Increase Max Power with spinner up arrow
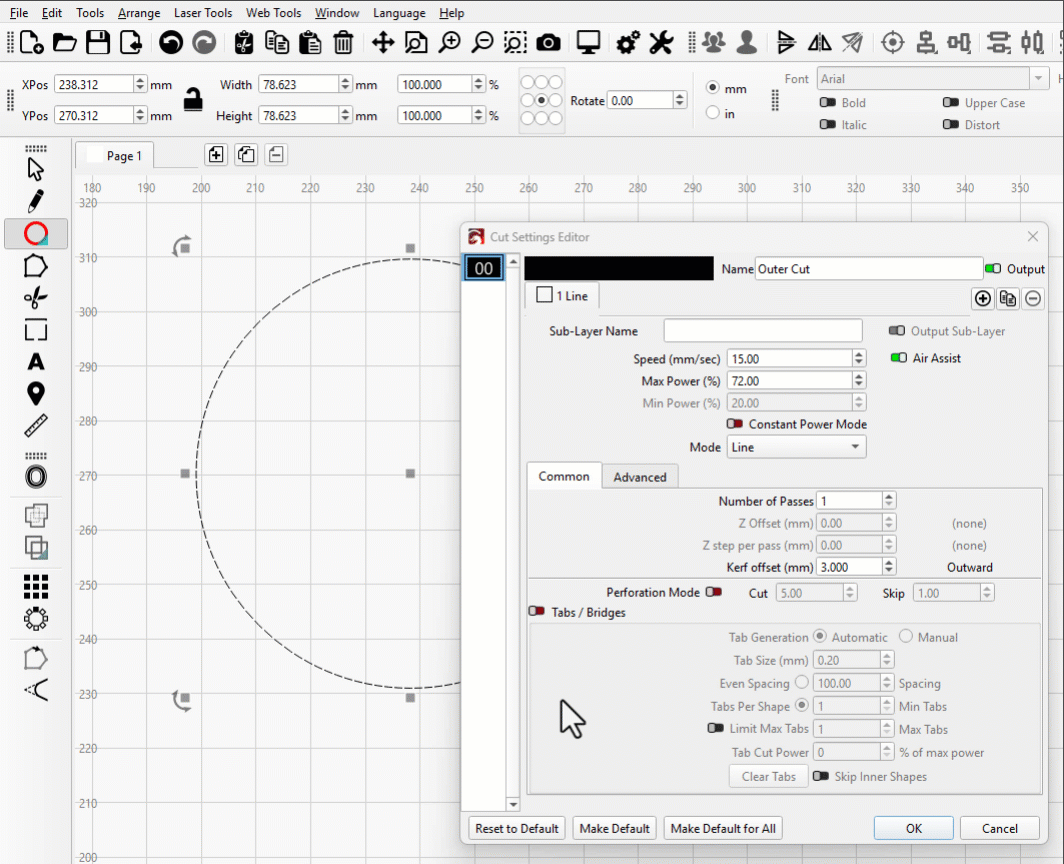The width and height of the screenshot is (1064, 864). [x=859, y=377]
